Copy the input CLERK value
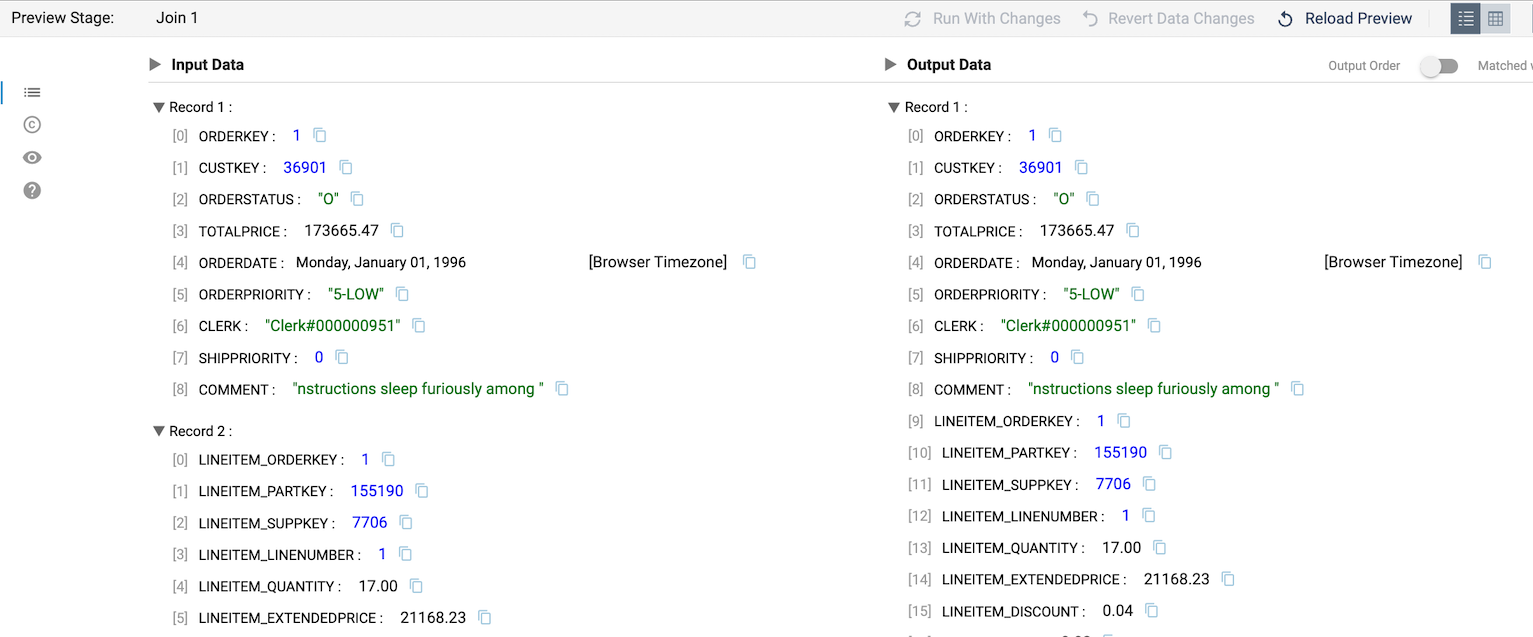The height and width of the screenshot is (637, 1533). 419,326
